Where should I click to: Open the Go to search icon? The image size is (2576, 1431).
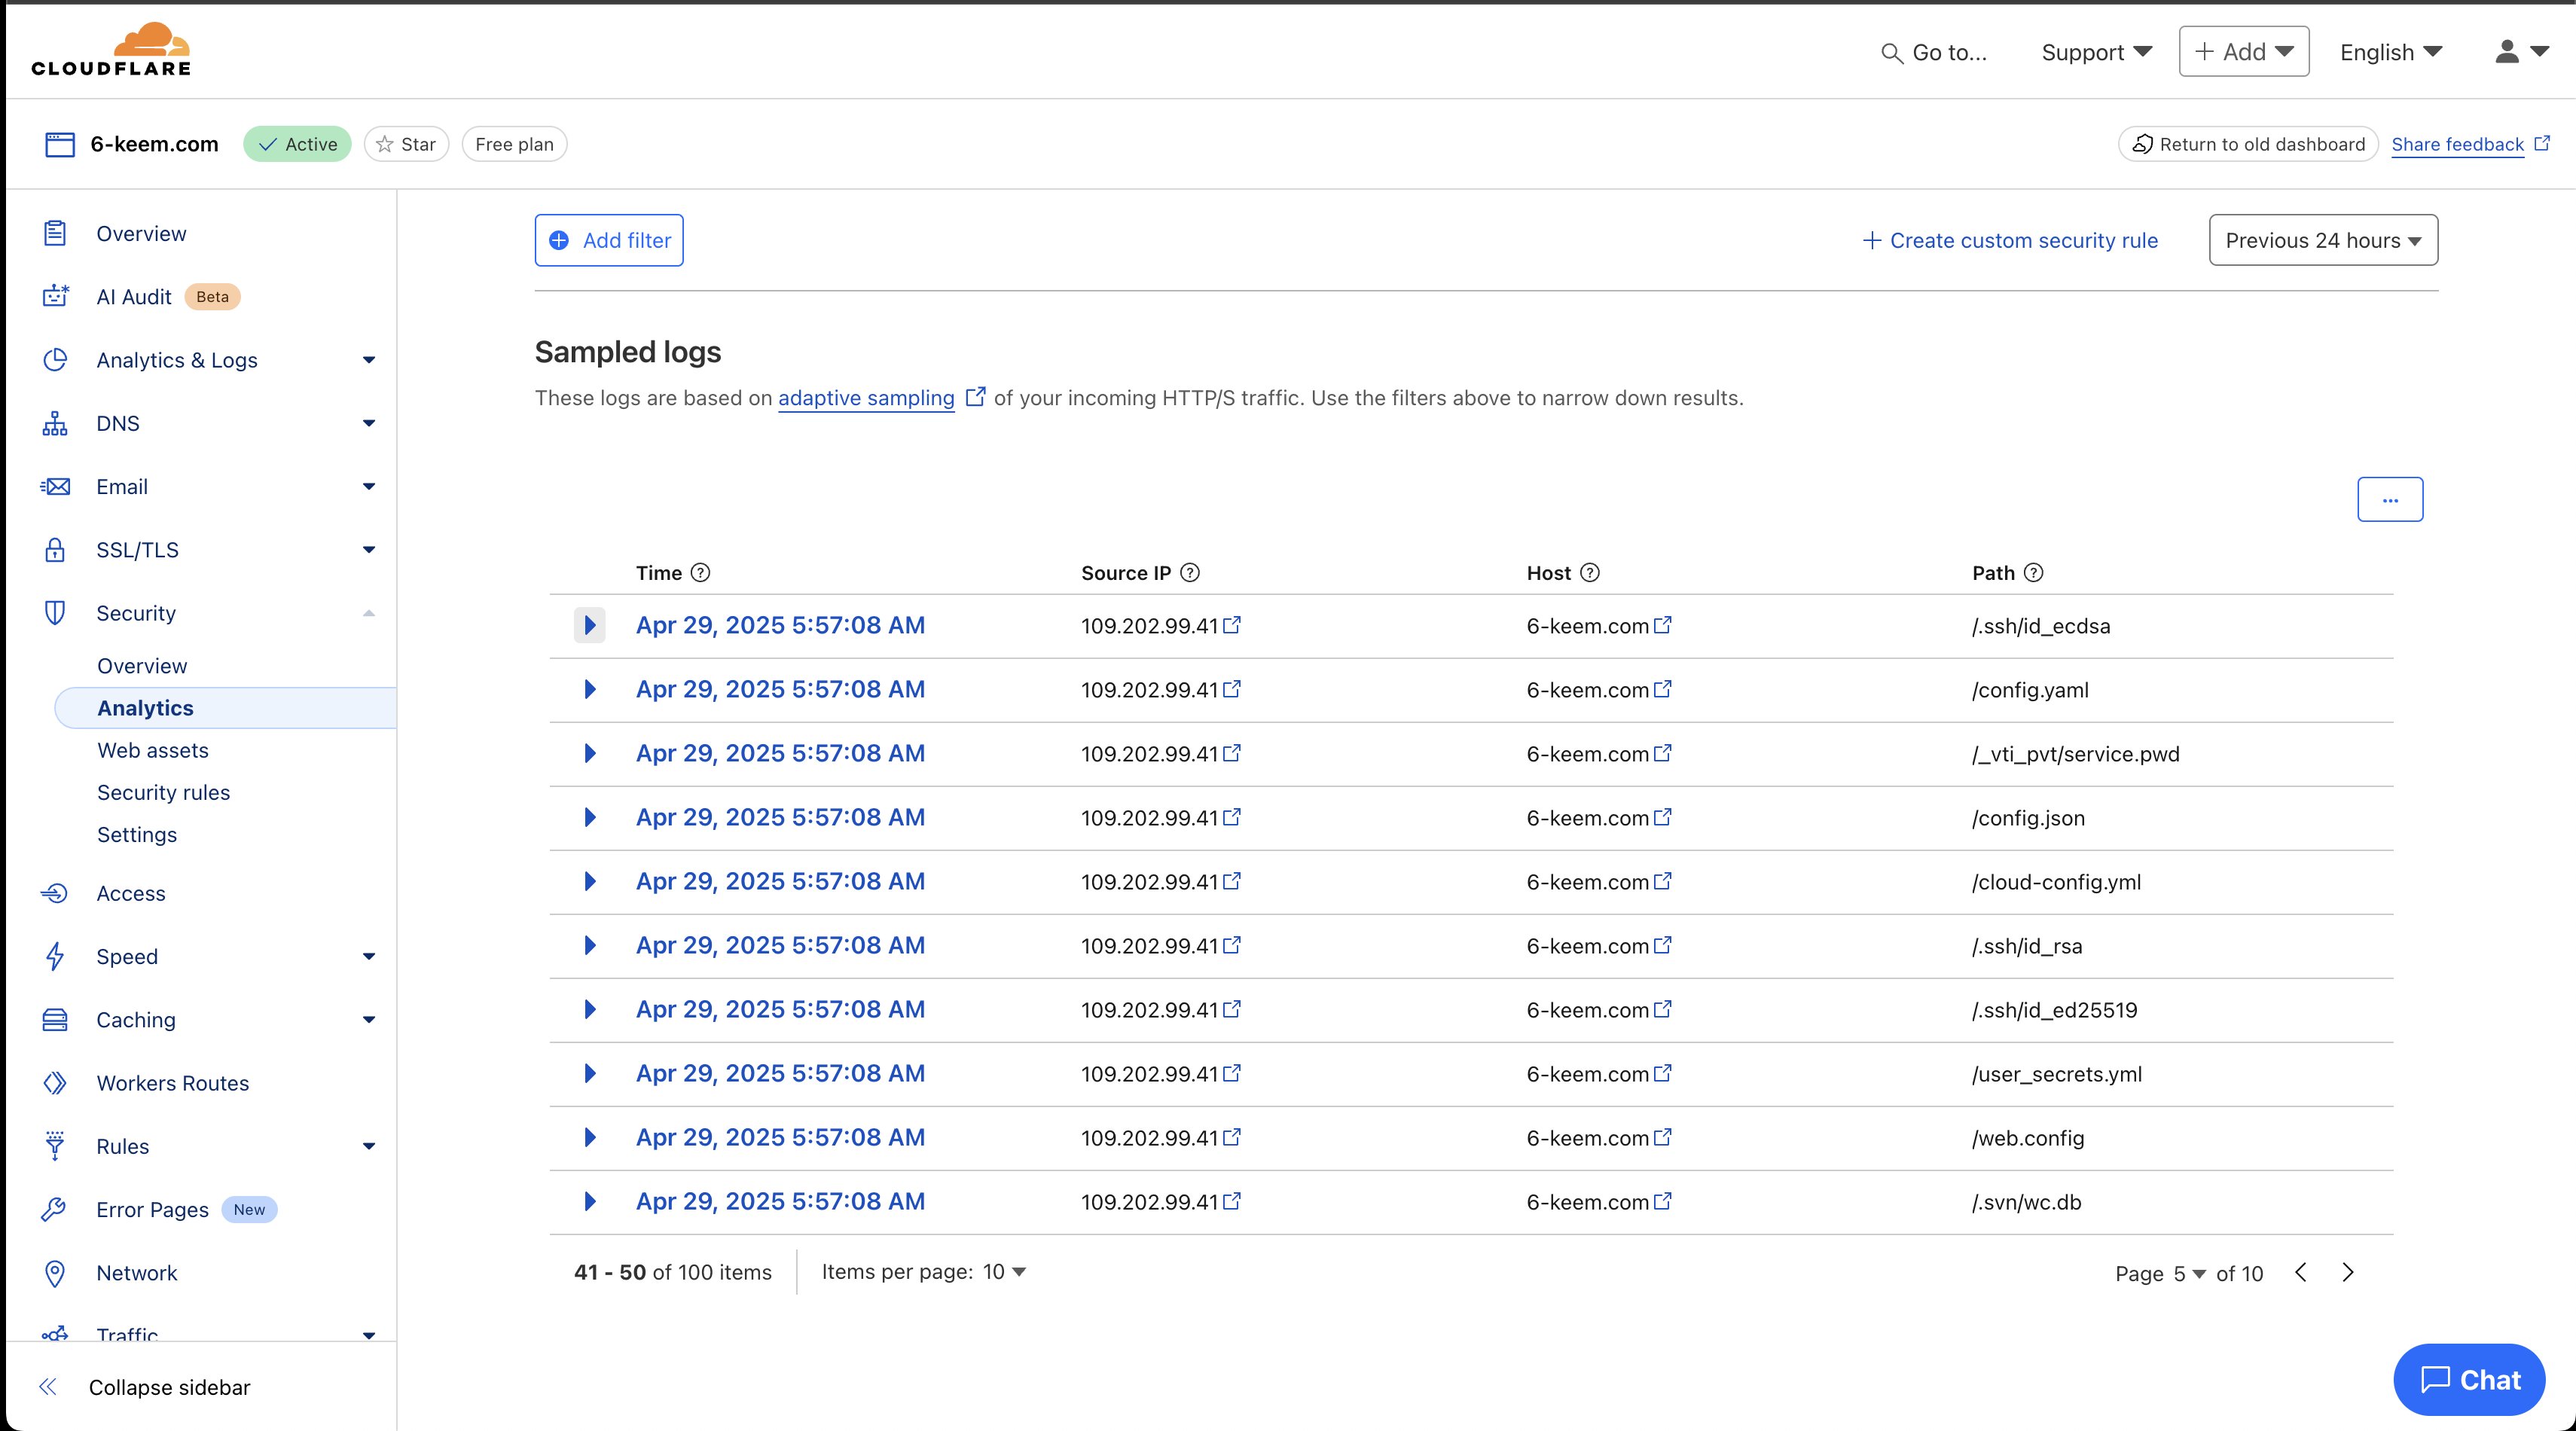point(1891,53)
